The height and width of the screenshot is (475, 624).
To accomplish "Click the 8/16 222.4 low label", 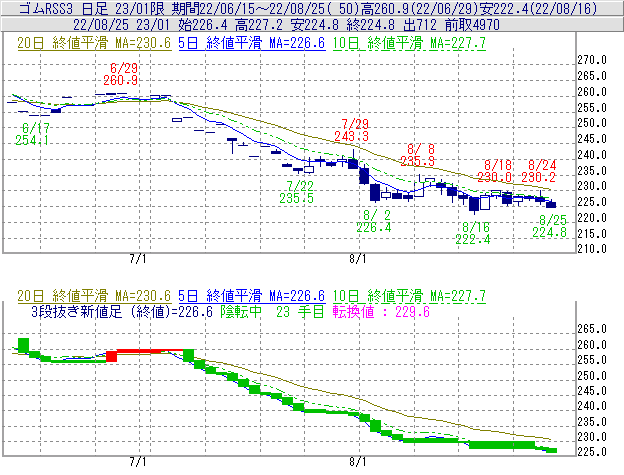I will (x=473, y=233).
